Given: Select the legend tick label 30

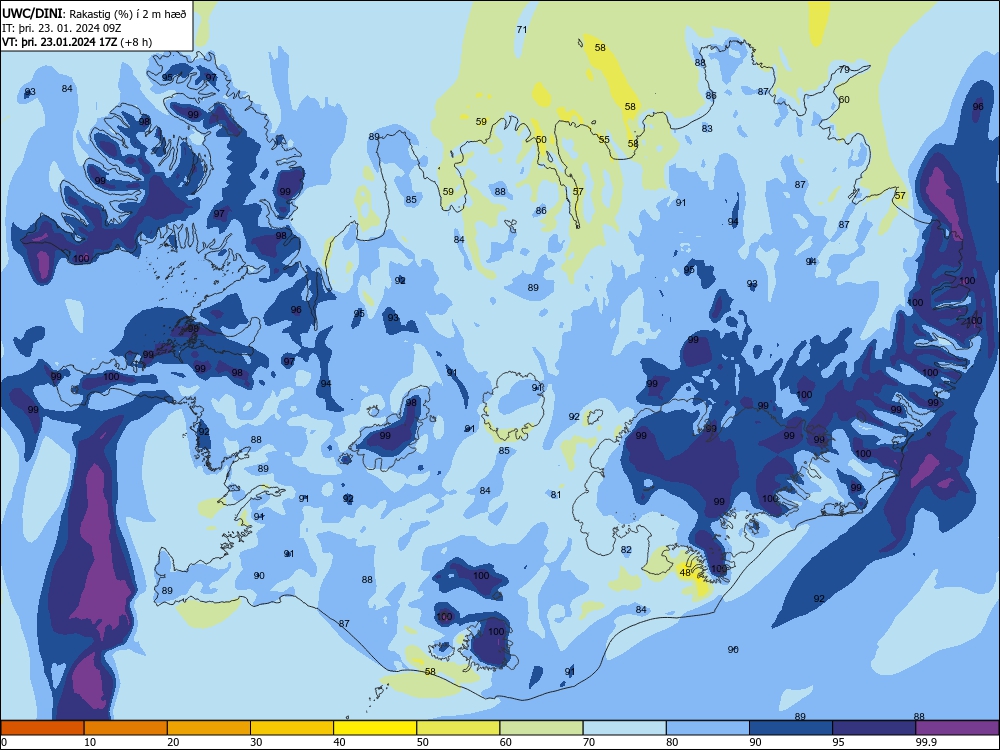Looking at the screenshot, I should [256, 742].
